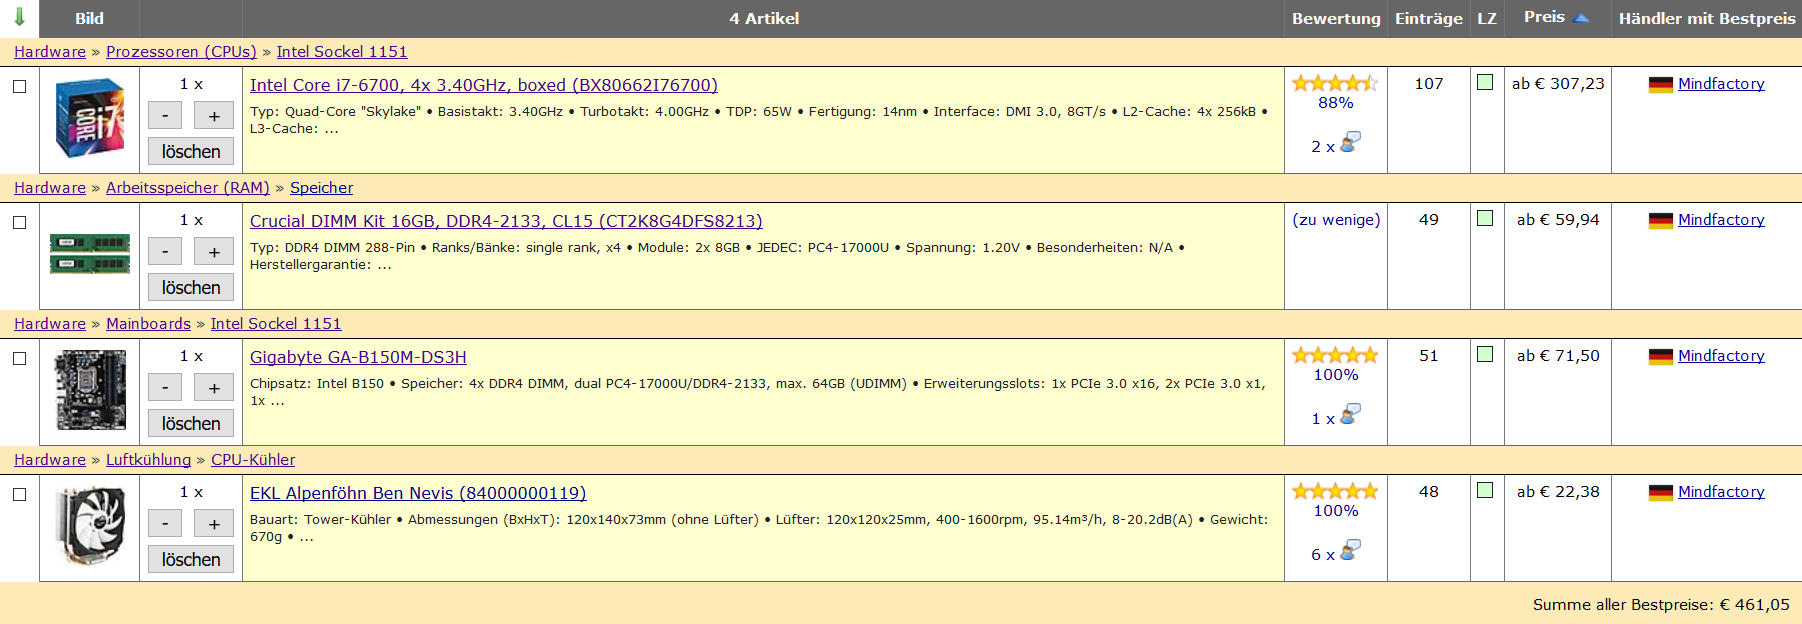Go to Prozessoren (CPUs) category
This screenshot has height=624, width=1802.
click(181, 52)
